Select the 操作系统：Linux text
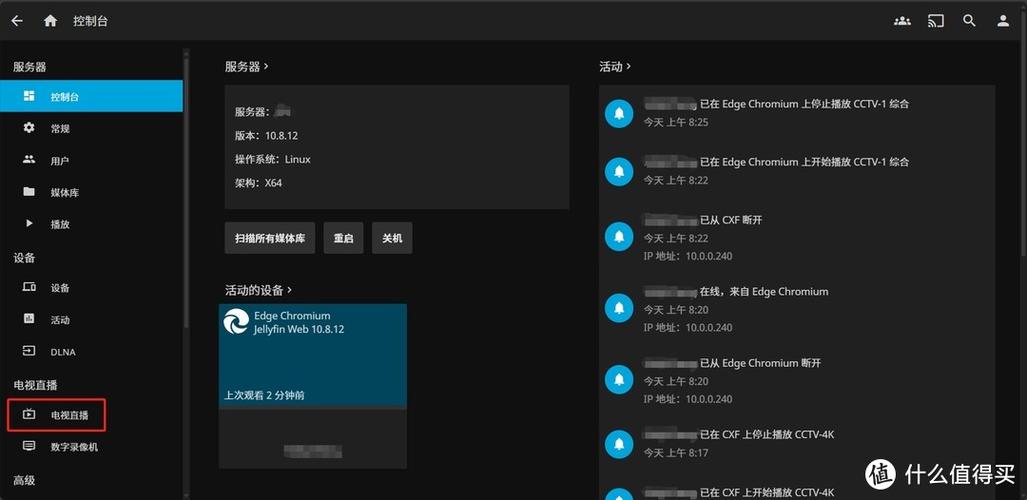The width and height of the screenshot is (1027, 500). pos(272,159)
